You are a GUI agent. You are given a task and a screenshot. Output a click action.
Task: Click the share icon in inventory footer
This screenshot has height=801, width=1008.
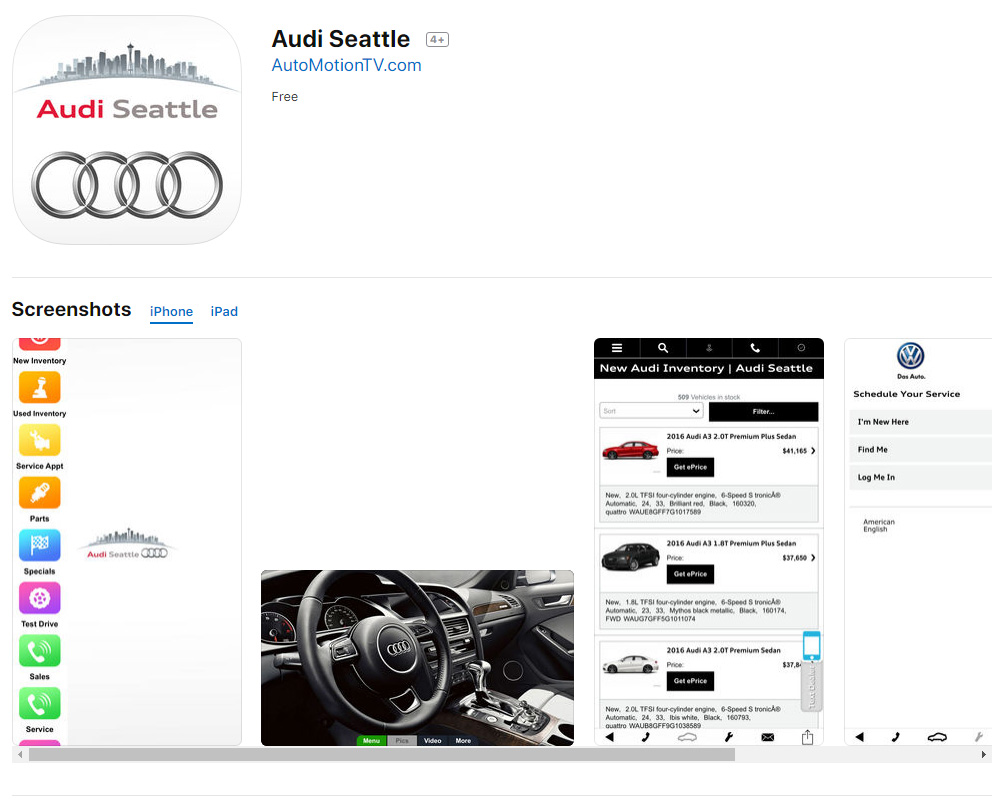807,737
